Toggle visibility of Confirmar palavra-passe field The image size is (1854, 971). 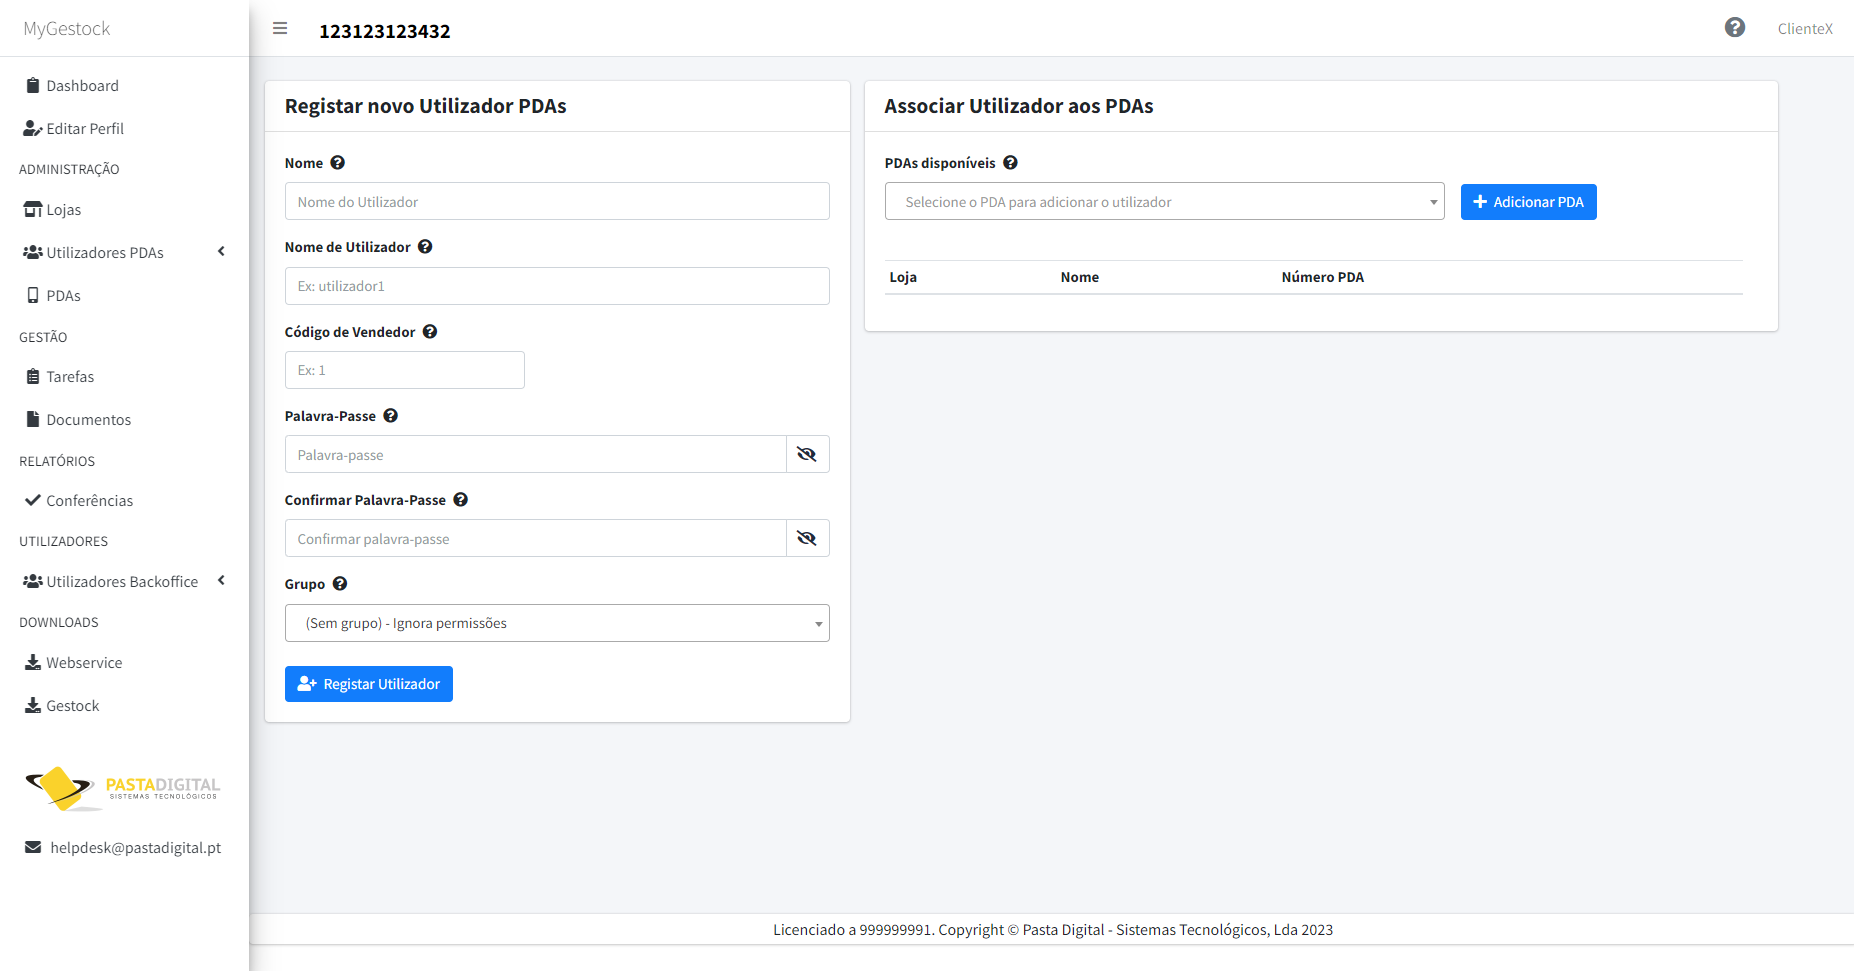[x=807, y=538]
